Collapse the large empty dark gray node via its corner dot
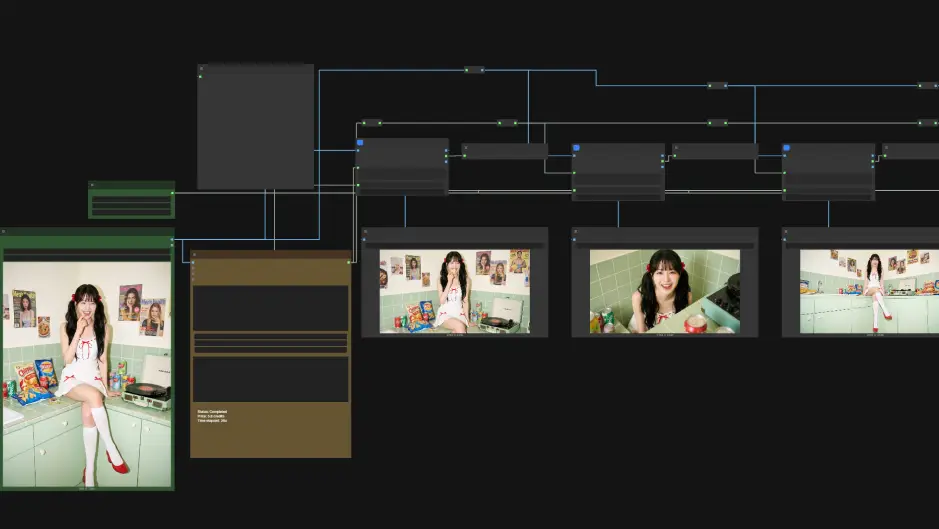 201,69
